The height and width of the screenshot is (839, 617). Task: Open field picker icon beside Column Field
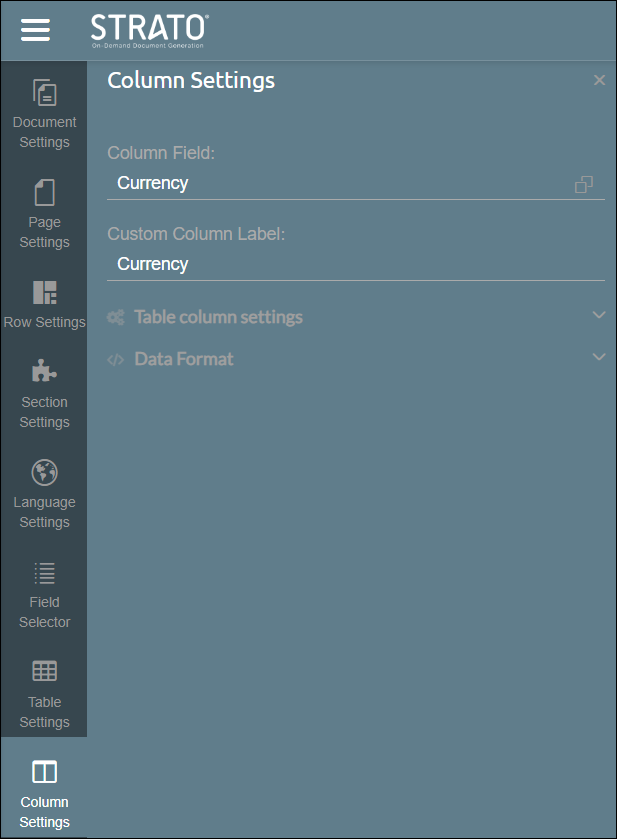(584, 184)
